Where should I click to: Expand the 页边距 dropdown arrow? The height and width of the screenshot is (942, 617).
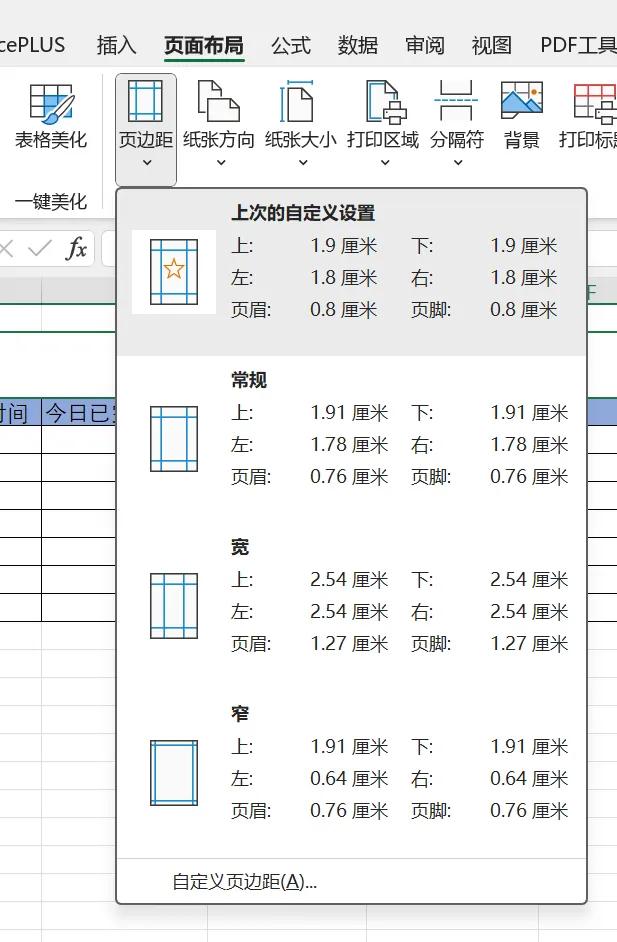pyautogui.click(x=147, y=163)
